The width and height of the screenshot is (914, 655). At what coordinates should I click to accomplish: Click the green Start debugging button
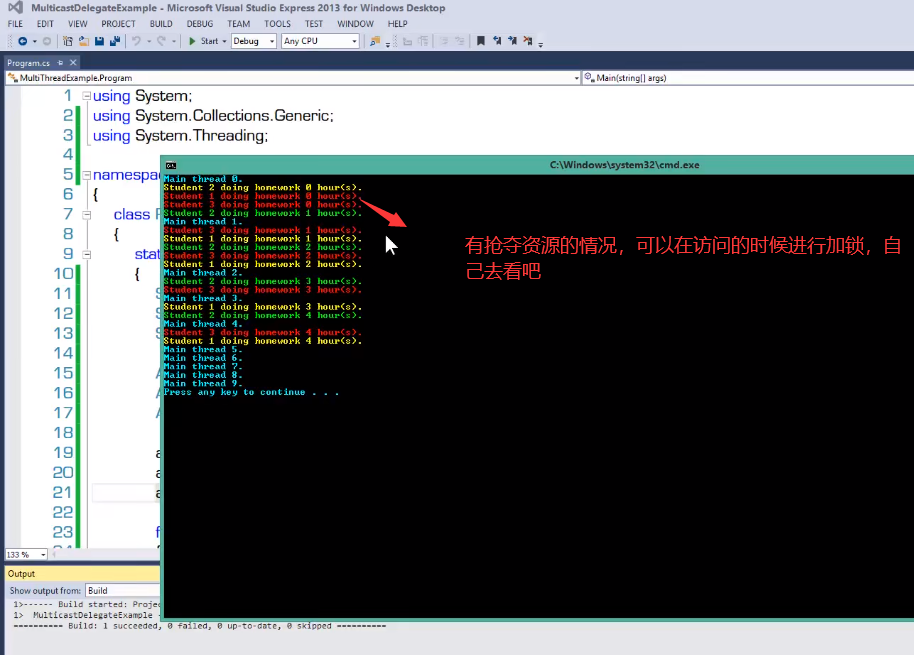click(203, 41)
